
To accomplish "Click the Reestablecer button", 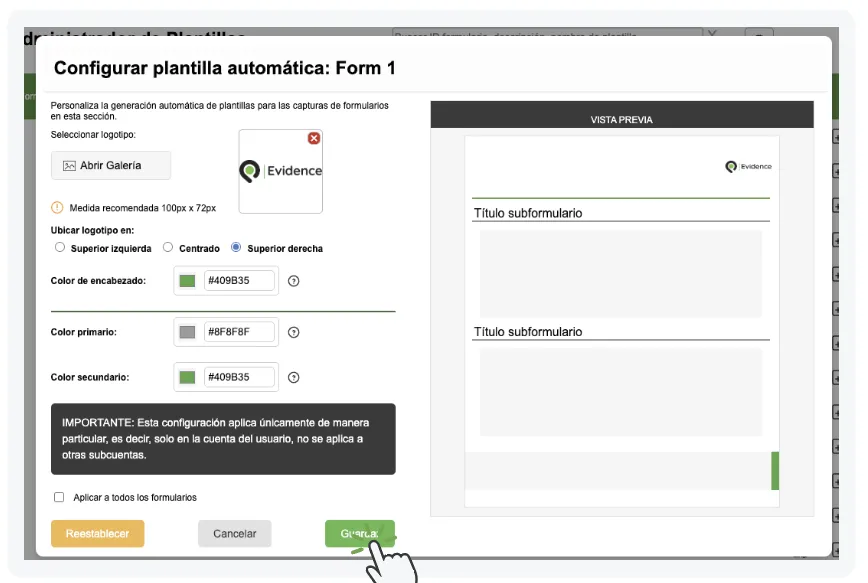I will coord(97,534).
